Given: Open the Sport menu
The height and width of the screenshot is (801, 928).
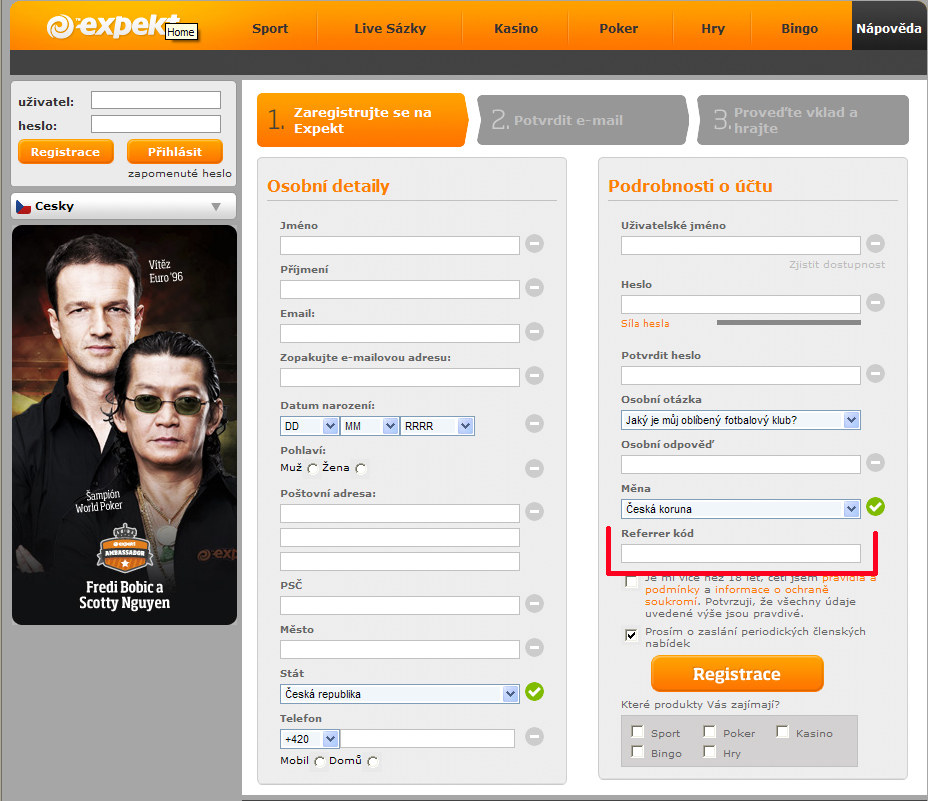Looking at the screenshot, I should click(270, 28).
